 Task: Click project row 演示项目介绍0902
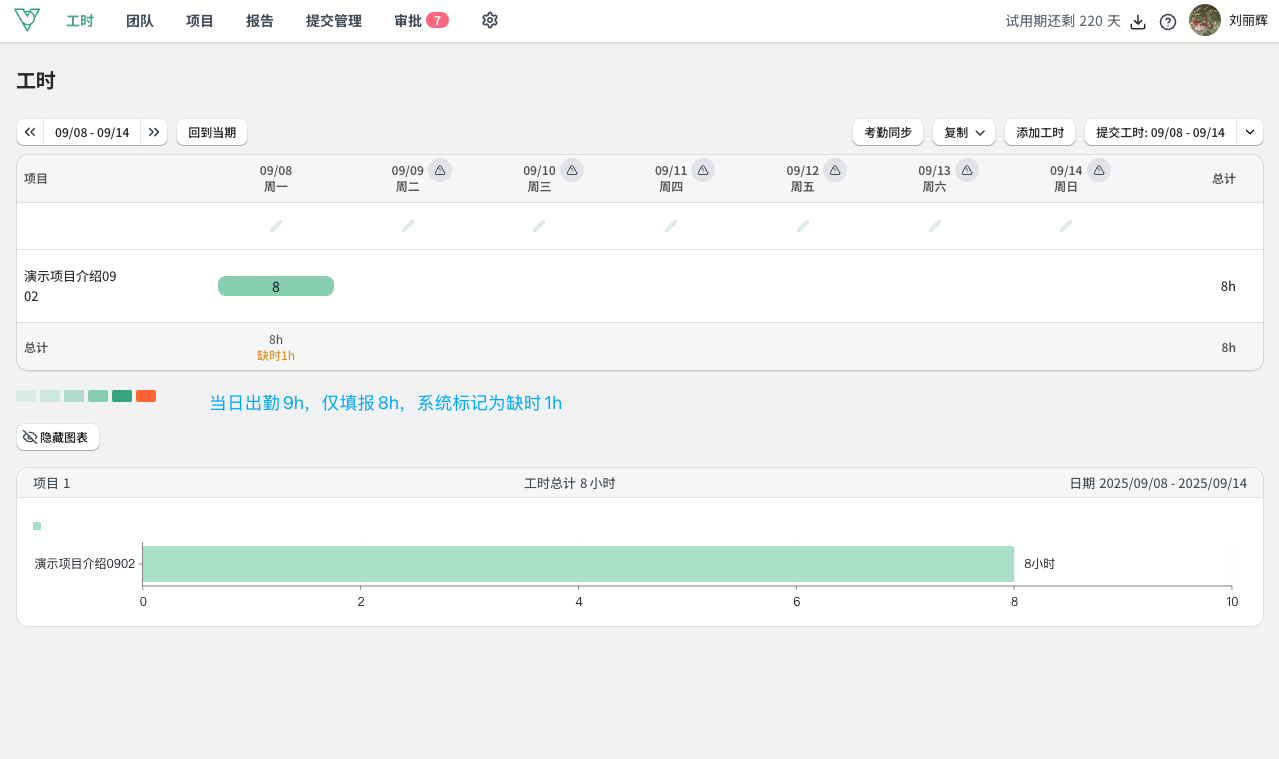click(x=640, y=286)
